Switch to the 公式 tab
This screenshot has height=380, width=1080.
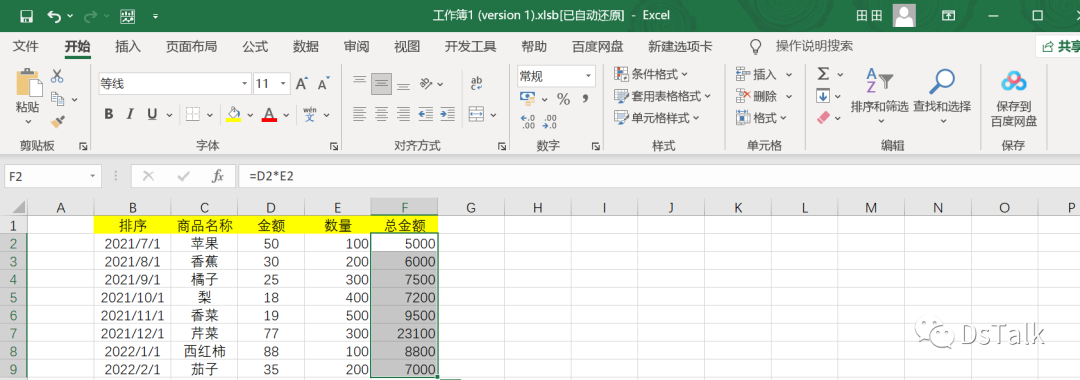click(255, 47)
